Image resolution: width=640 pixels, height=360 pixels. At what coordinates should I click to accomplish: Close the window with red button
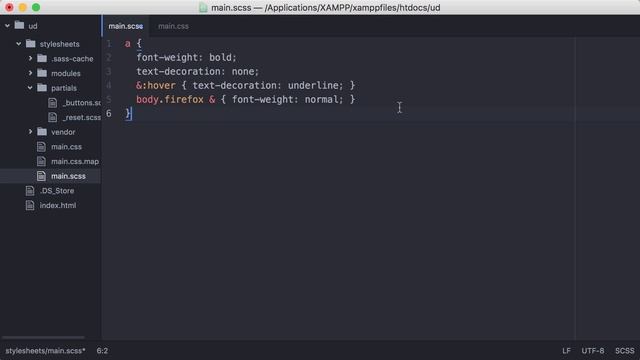point(9,7)
